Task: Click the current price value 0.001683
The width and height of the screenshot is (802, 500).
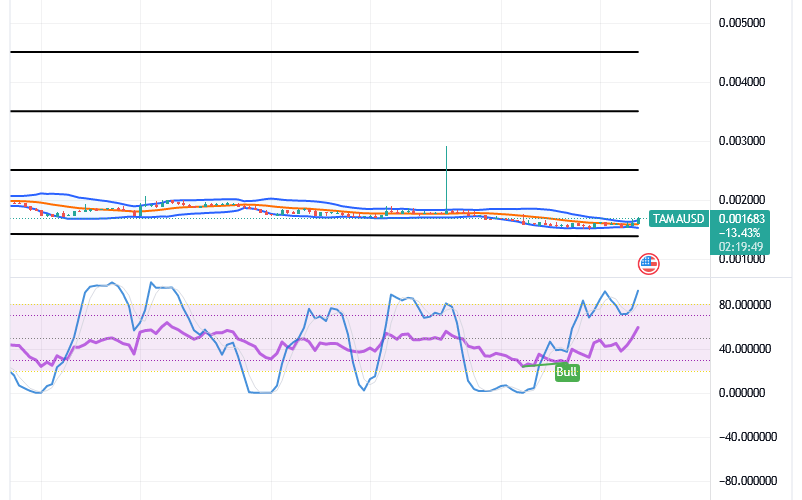Action: pyautogui.click(x=741, y=219)
